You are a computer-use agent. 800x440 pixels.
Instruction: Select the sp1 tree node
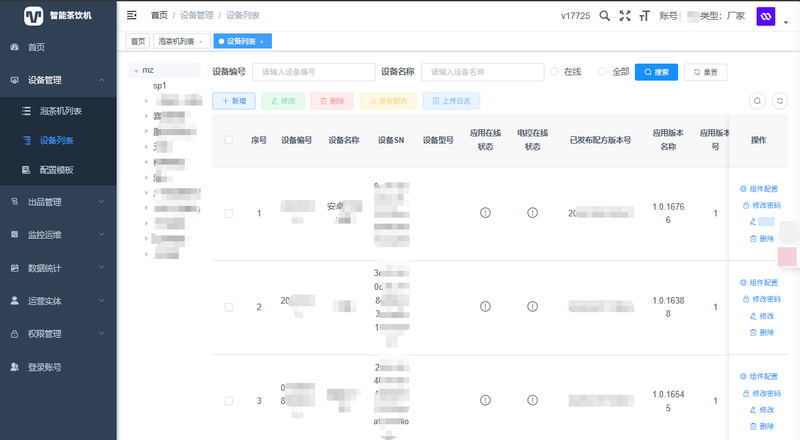click(160, 86)
